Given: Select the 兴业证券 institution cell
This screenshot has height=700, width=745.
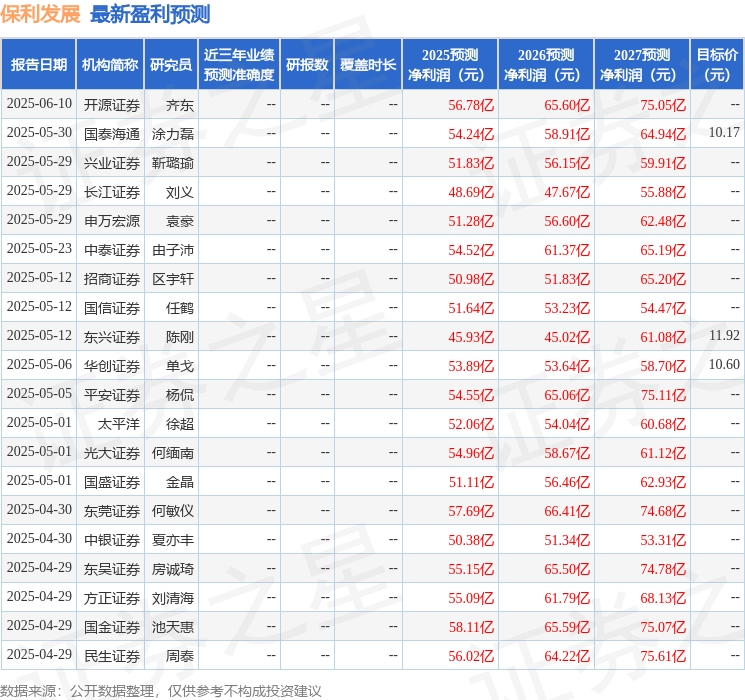Looking at the screenshot, I should pos(112,163).
